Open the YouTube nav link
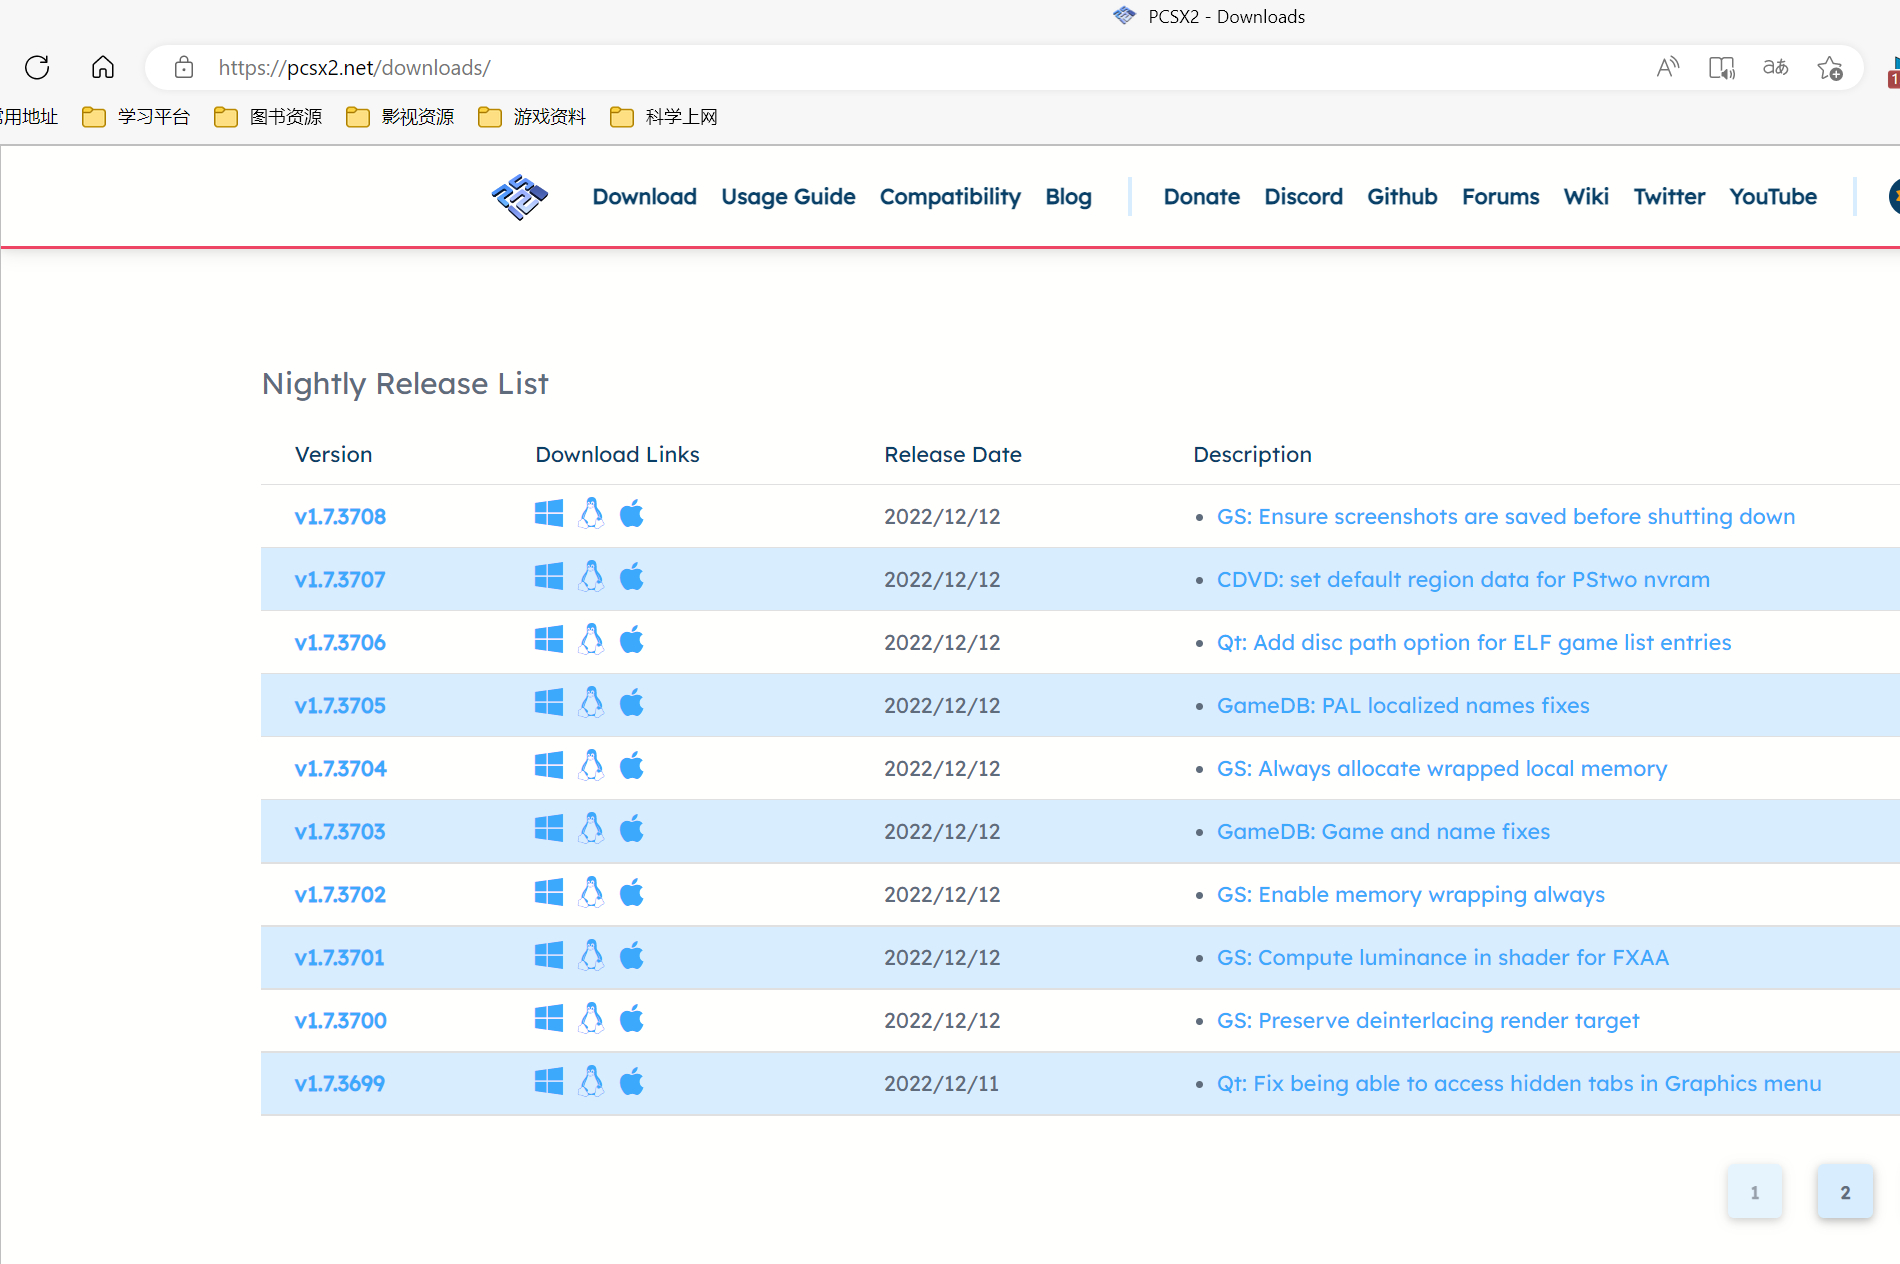 1773,197
